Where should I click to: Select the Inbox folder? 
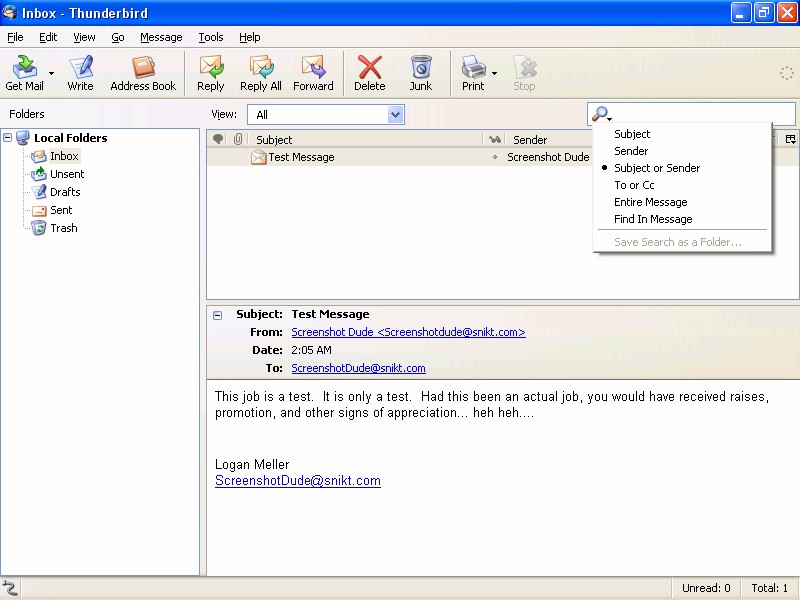64,156
